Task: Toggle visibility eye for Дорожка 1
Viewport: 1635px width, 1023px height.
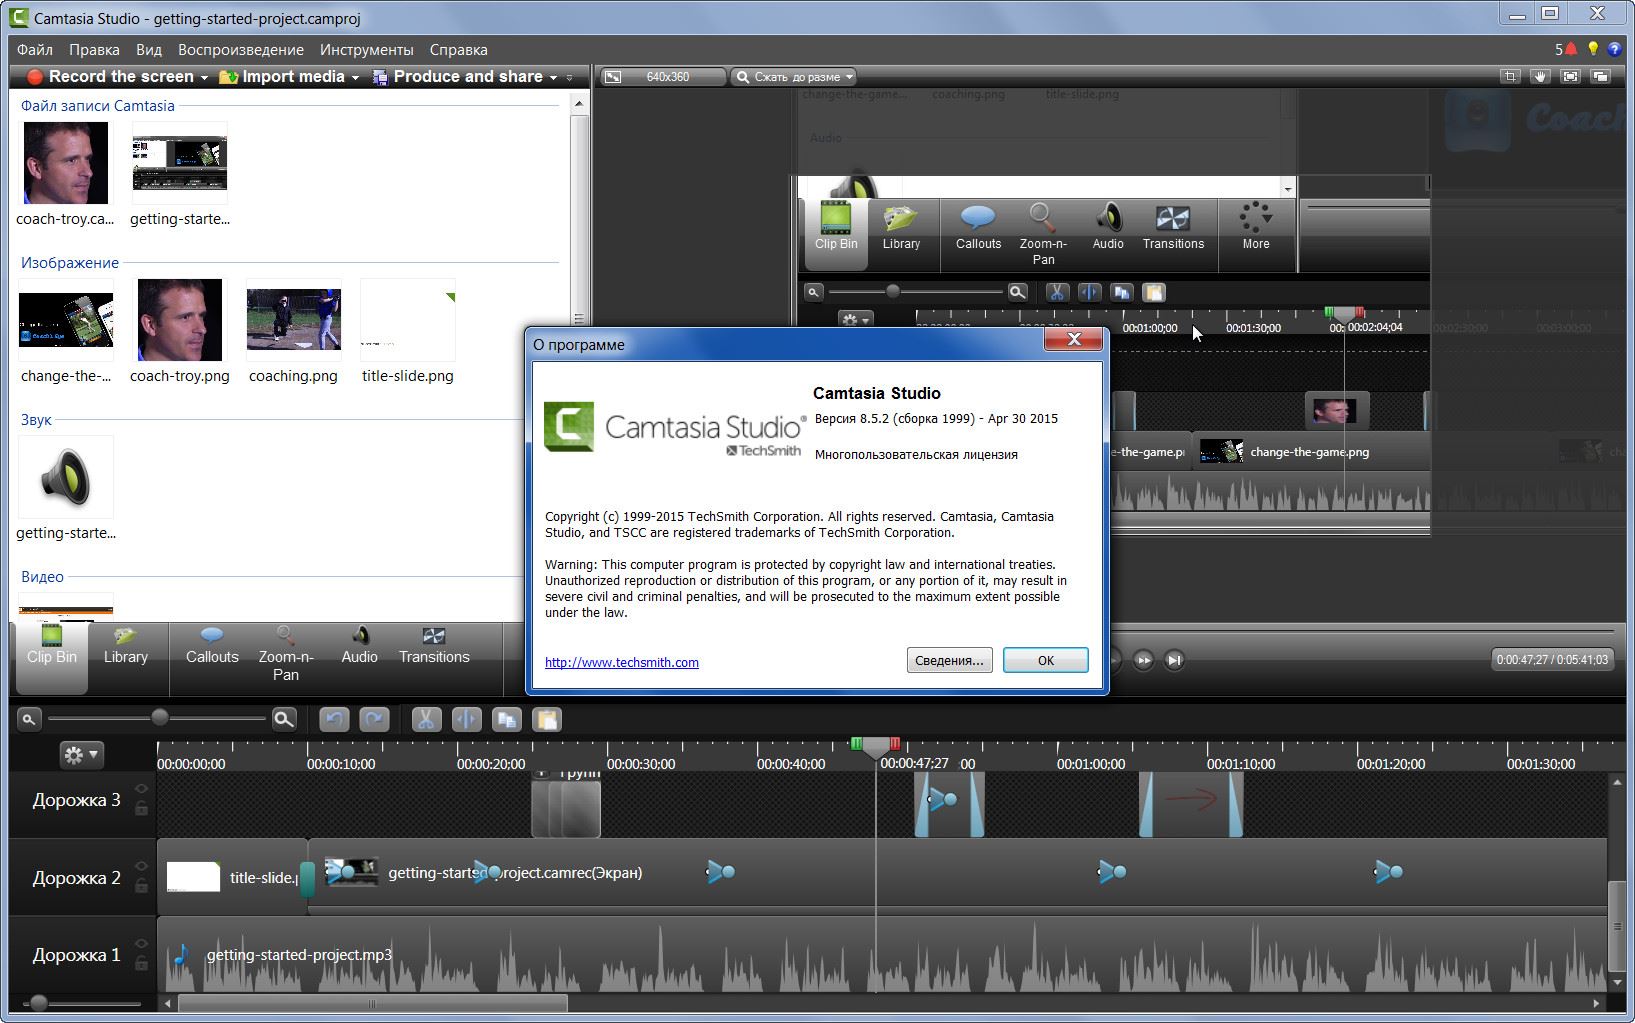Action: pyautogui.click(x=141, y=944)
